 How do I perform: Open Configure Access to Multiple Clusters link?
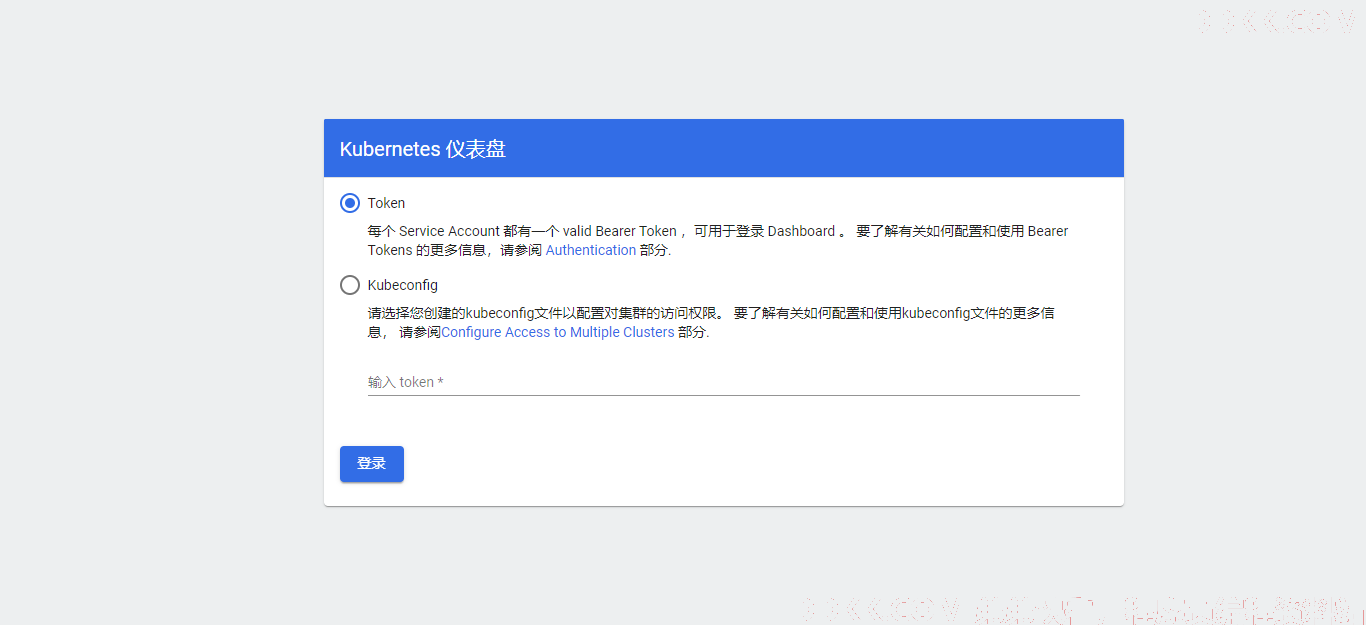[x=558, y=332]
